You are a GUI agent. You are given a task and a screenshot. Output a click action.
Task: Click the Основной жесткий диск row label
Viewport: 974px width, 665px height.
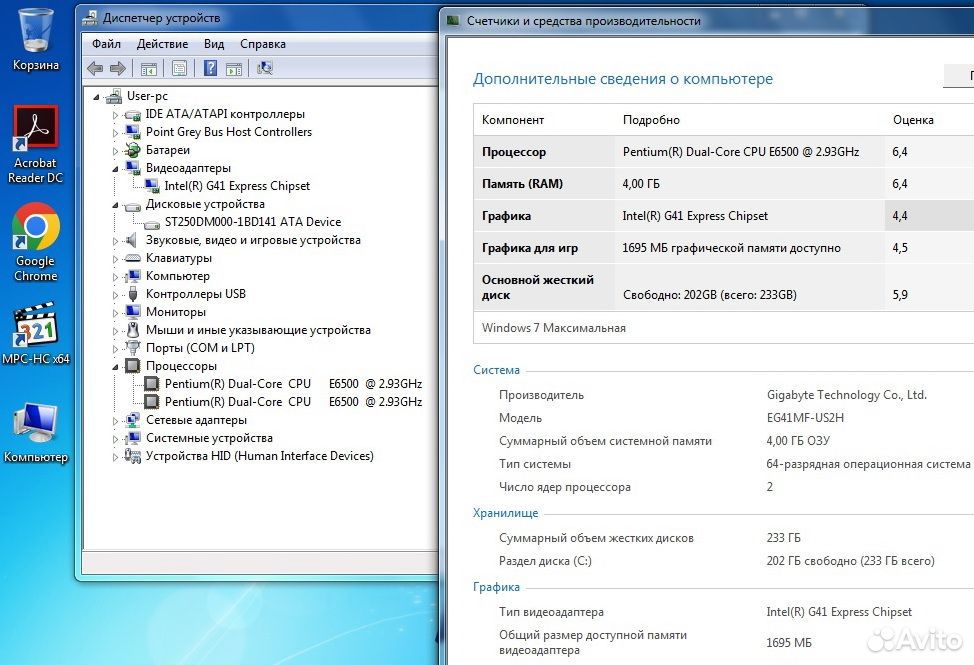coord(538,287)
